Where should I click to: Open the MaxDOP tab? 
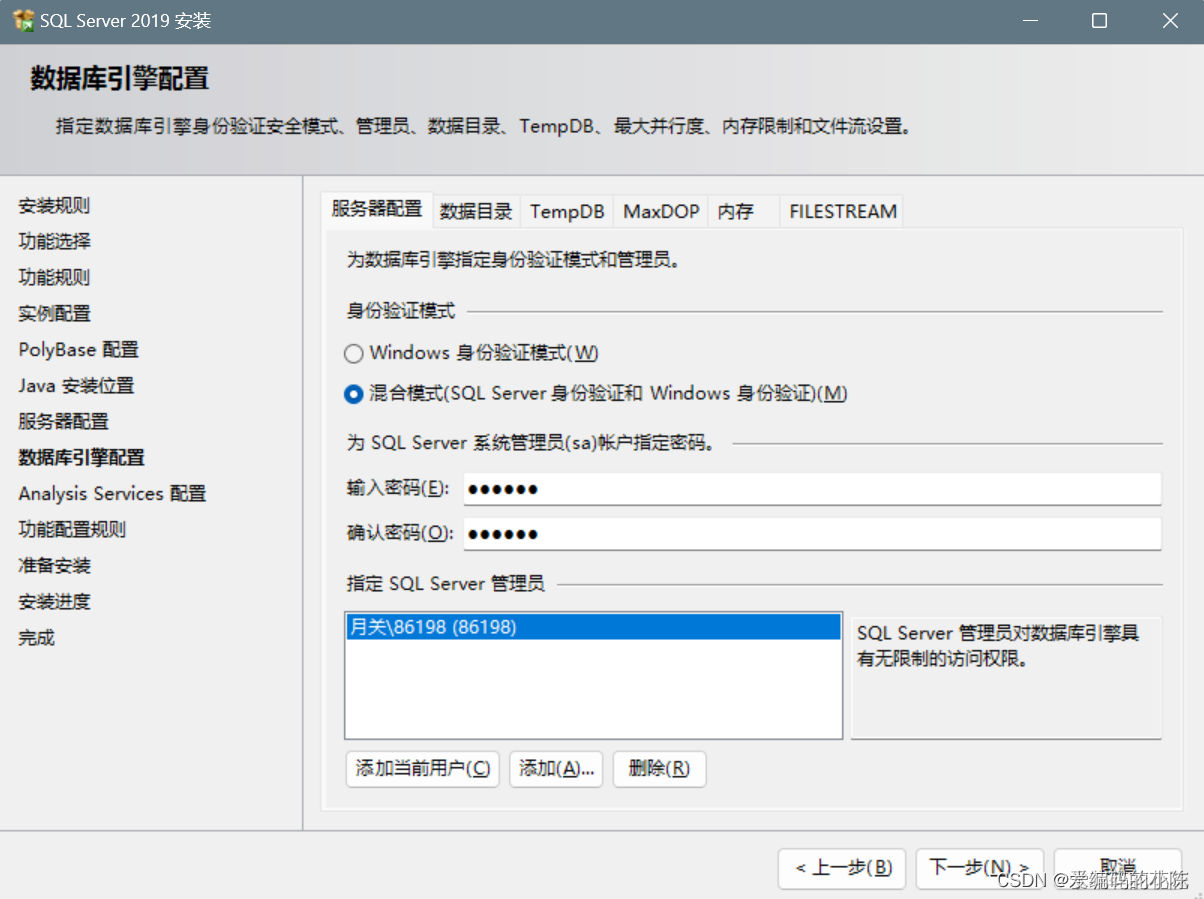tap(661, 211)
